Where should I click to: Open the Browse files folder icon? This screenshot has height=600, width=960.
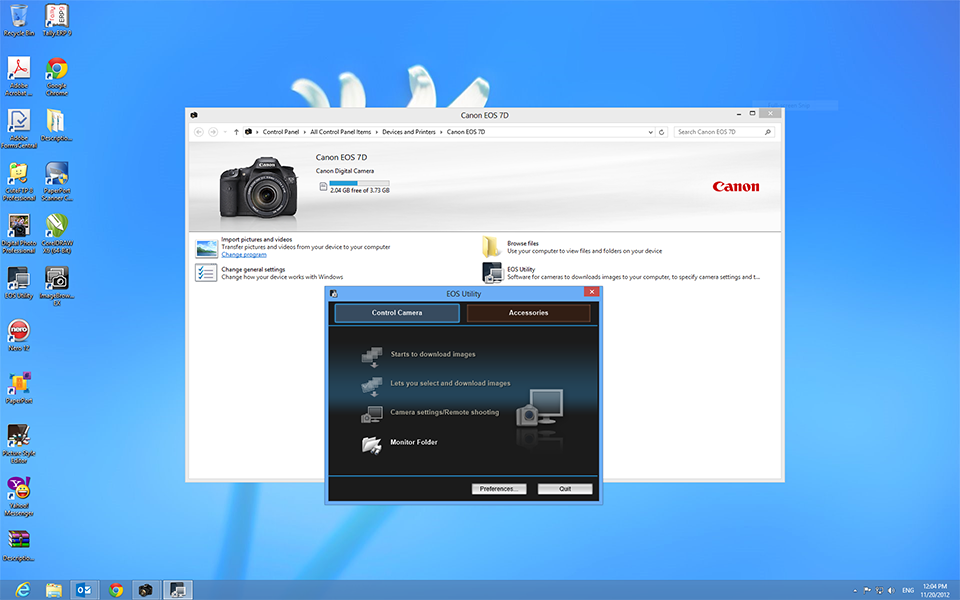492,247
